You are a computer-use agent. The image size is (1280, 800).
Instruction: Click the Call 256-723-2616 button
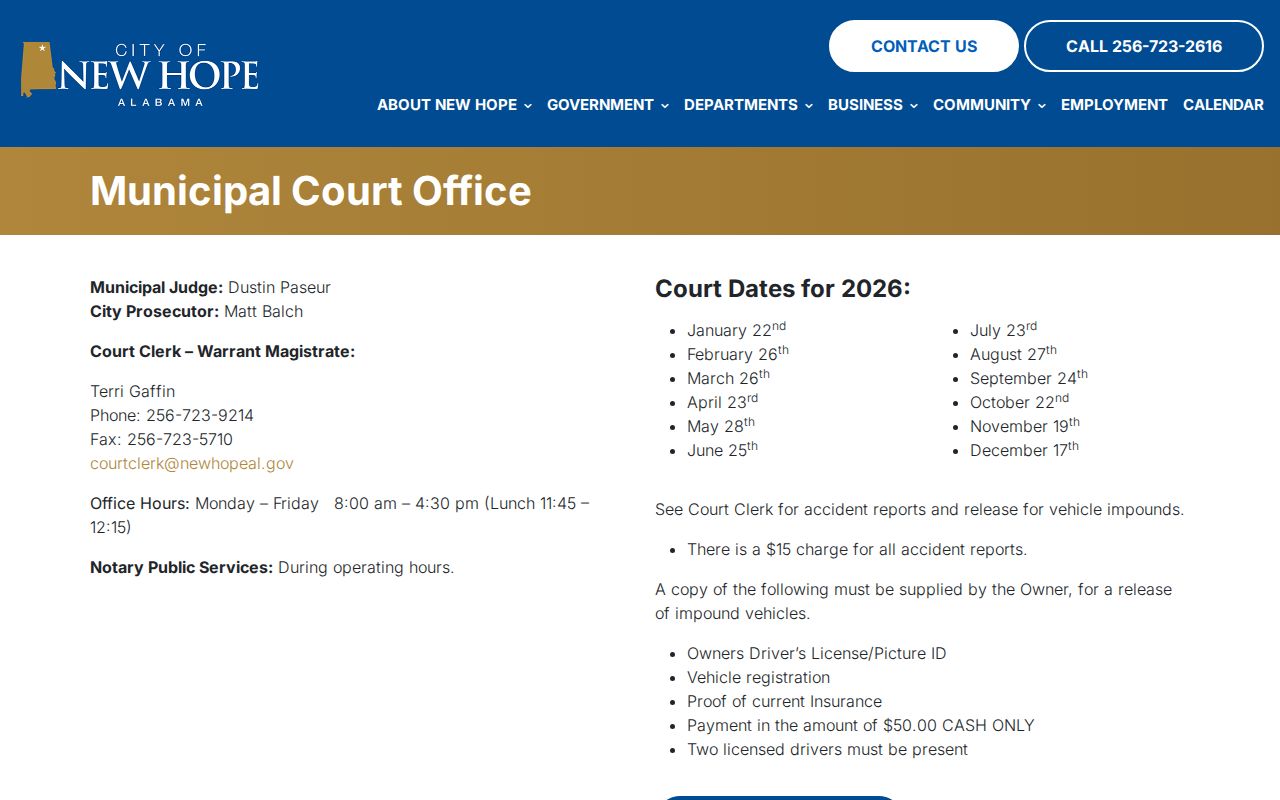click(x=1144, y=46)
